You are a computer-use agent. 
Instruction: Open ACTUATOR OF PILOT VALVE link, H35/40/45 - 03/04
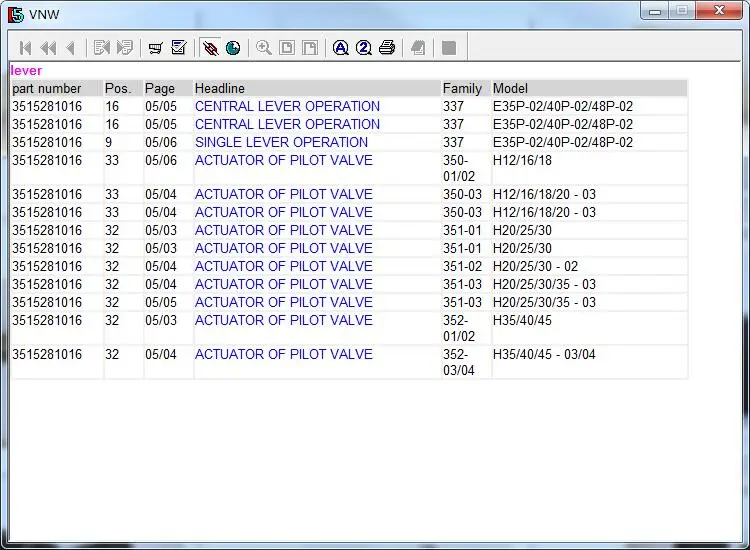pyautogui.click(x=284, y=354)
